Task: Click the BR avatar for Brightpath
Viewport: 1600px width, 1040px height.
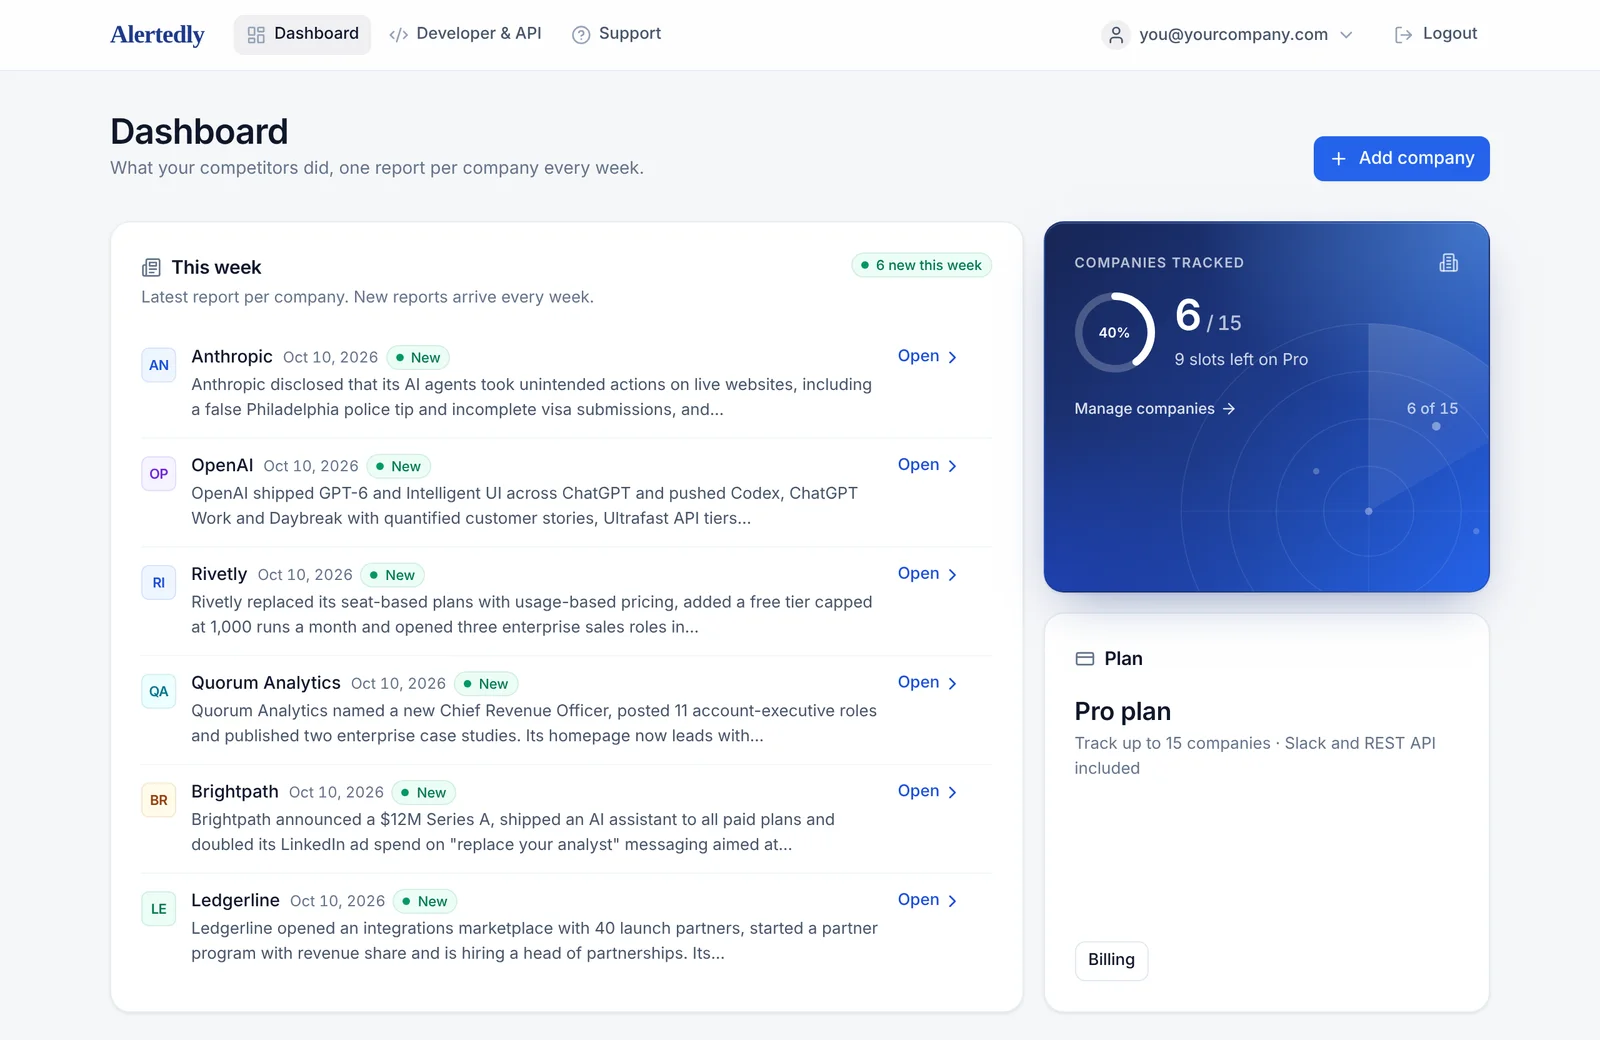Action: point(159,800)
